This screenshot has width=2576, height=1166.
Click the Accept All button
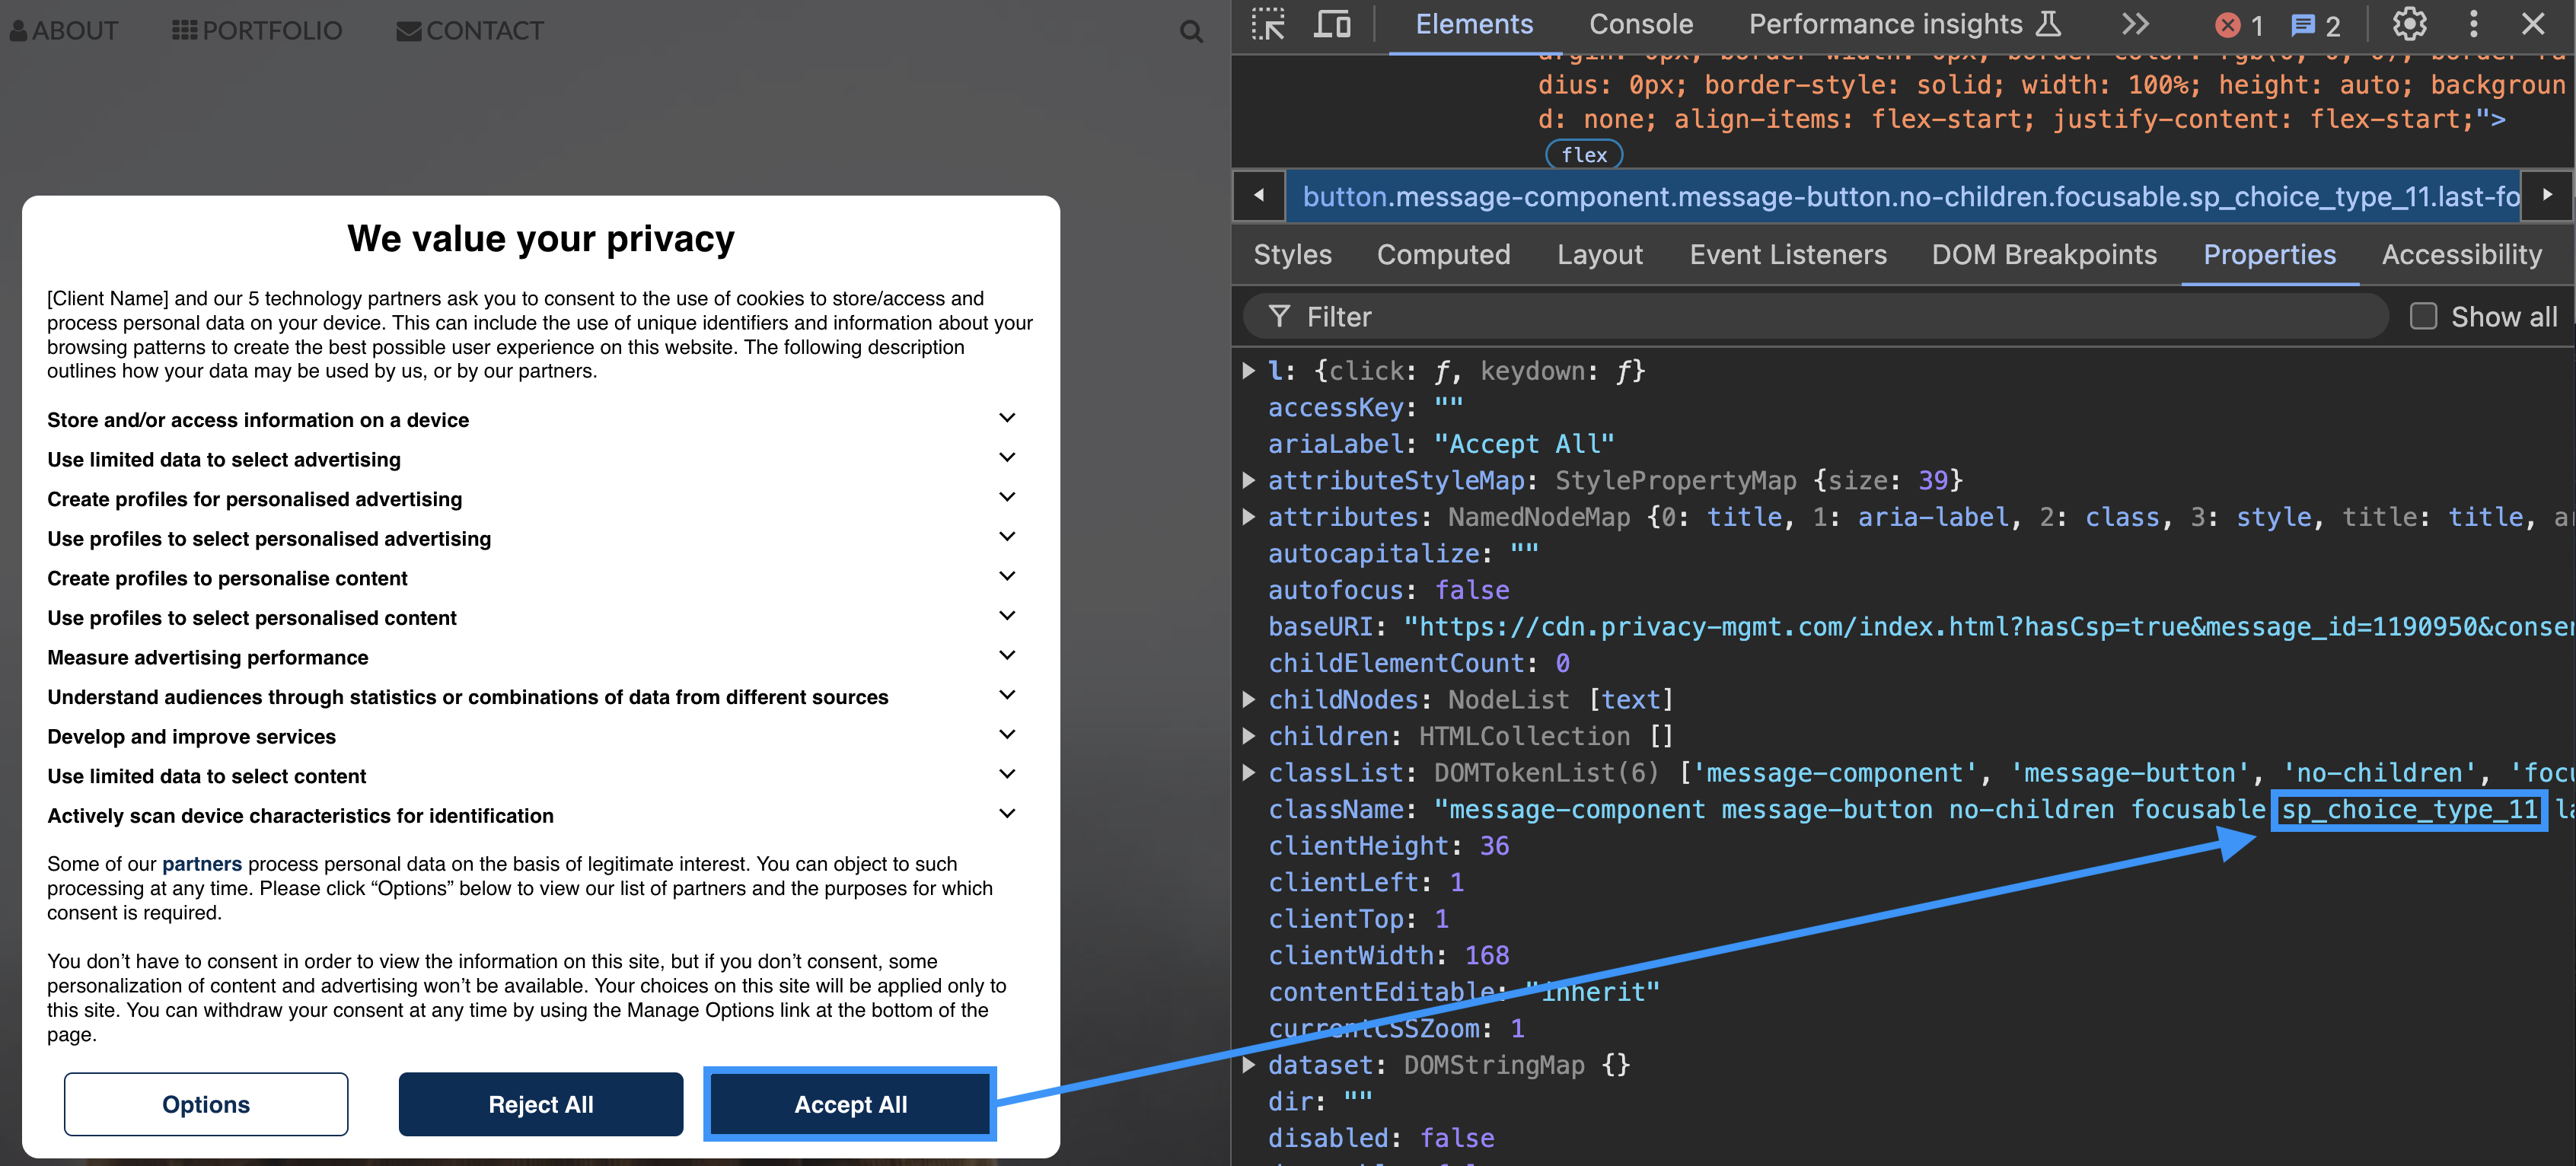(x=850, y=1104)
